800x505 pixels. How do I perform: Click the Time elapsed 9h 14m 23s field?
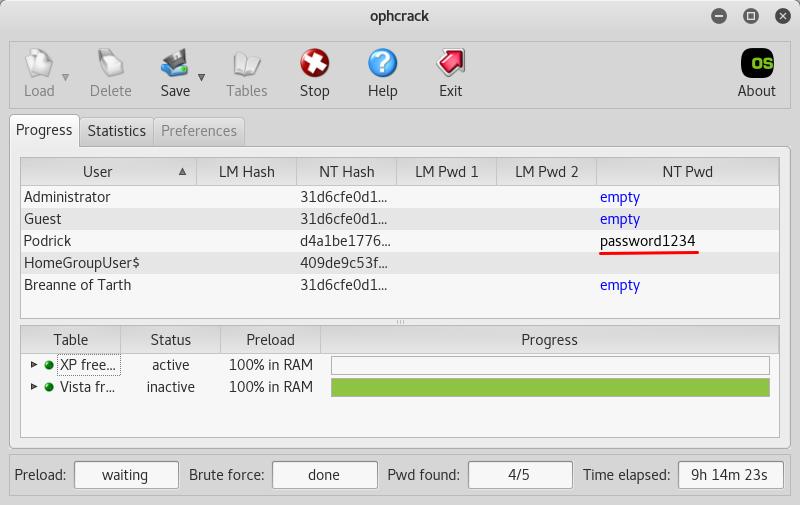[730, 475]
